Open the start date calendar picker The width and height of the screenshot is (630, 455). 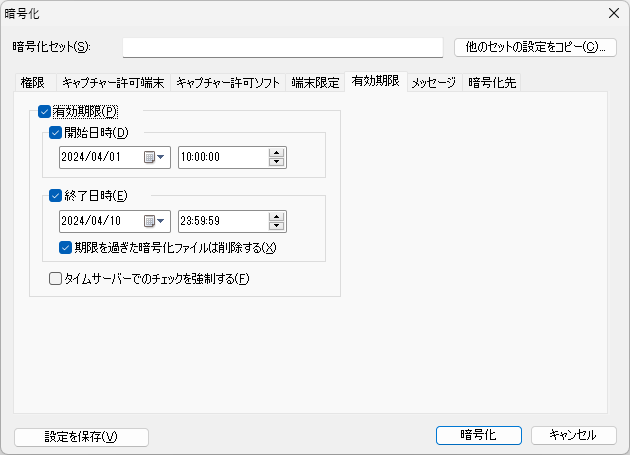[154, 157]
